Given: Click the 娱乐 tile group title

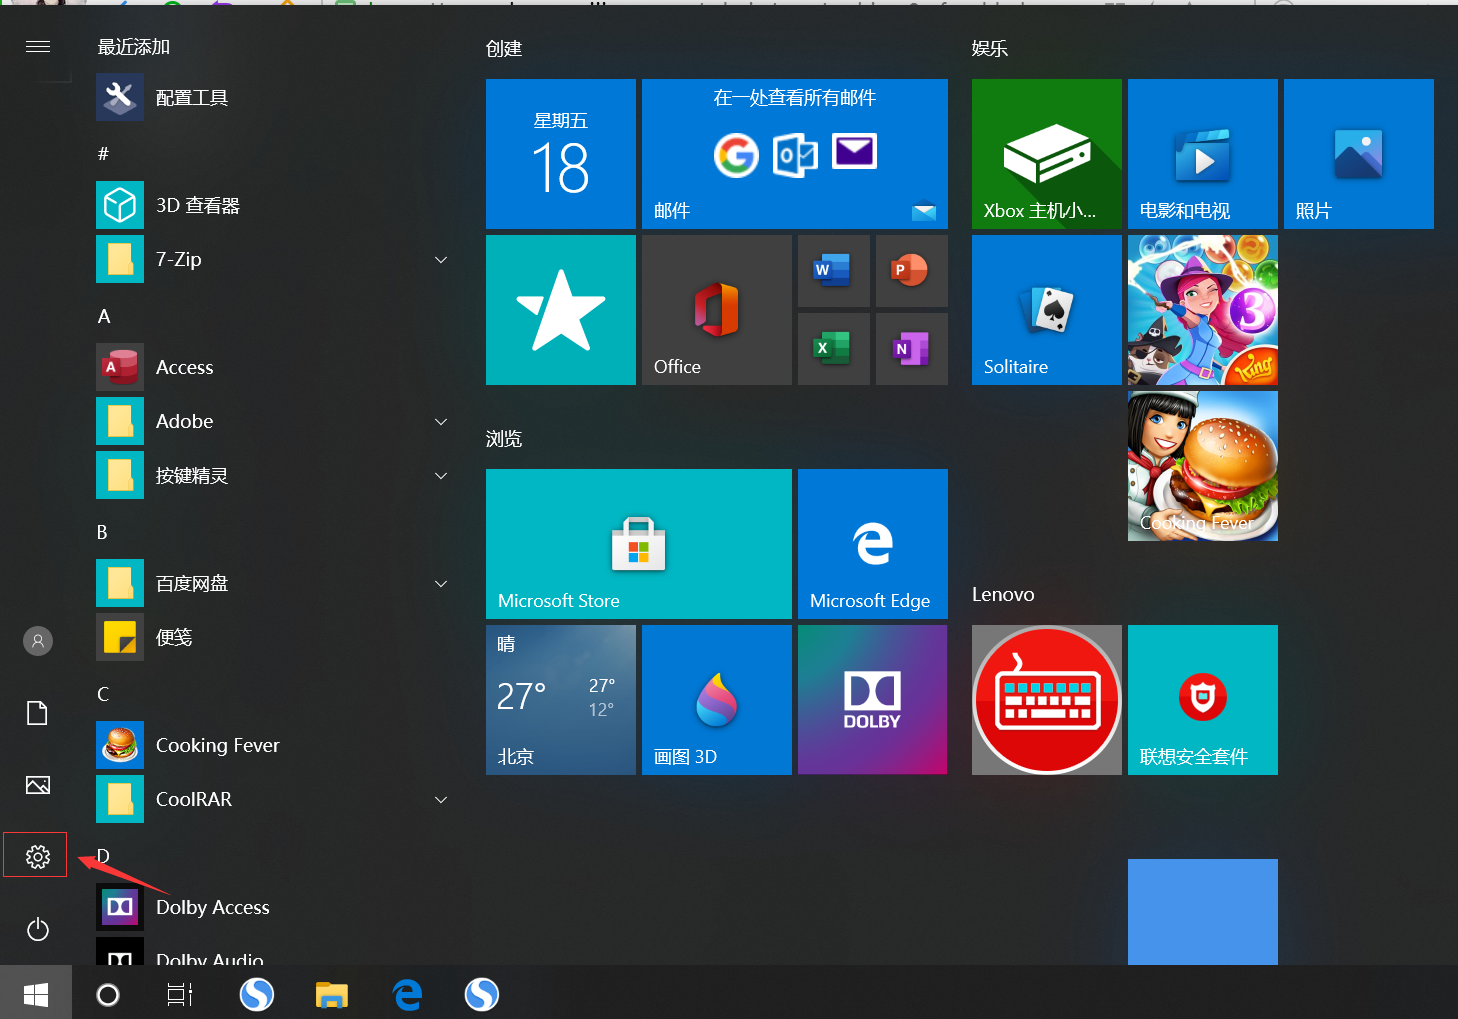Looking at the screenshot, I should tap(990, 48).
